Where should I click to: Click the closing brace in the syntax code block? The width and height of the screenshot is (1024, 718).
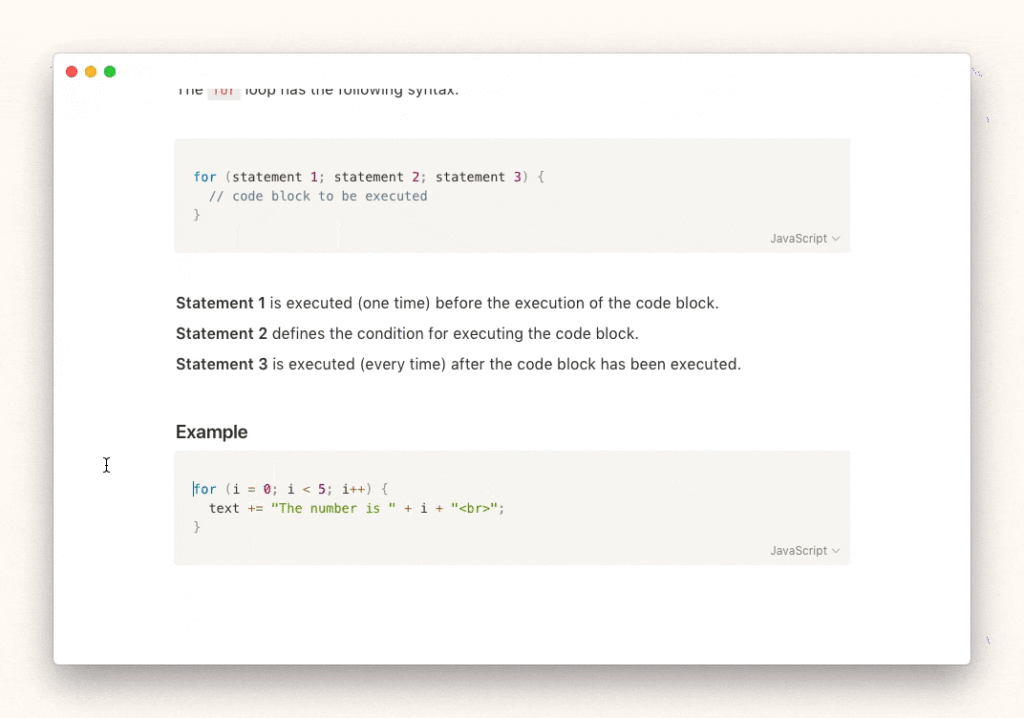pyautogui.click(x=197, y=215)
